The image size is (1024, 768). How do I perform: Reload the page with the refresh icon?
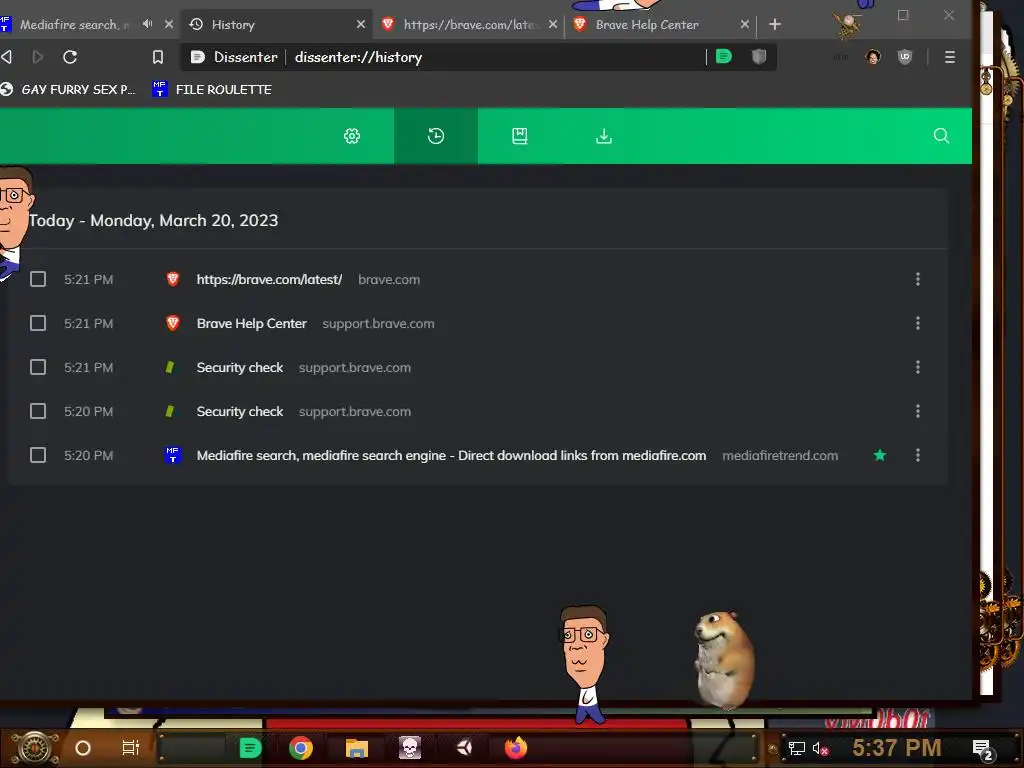pos(70,57)
